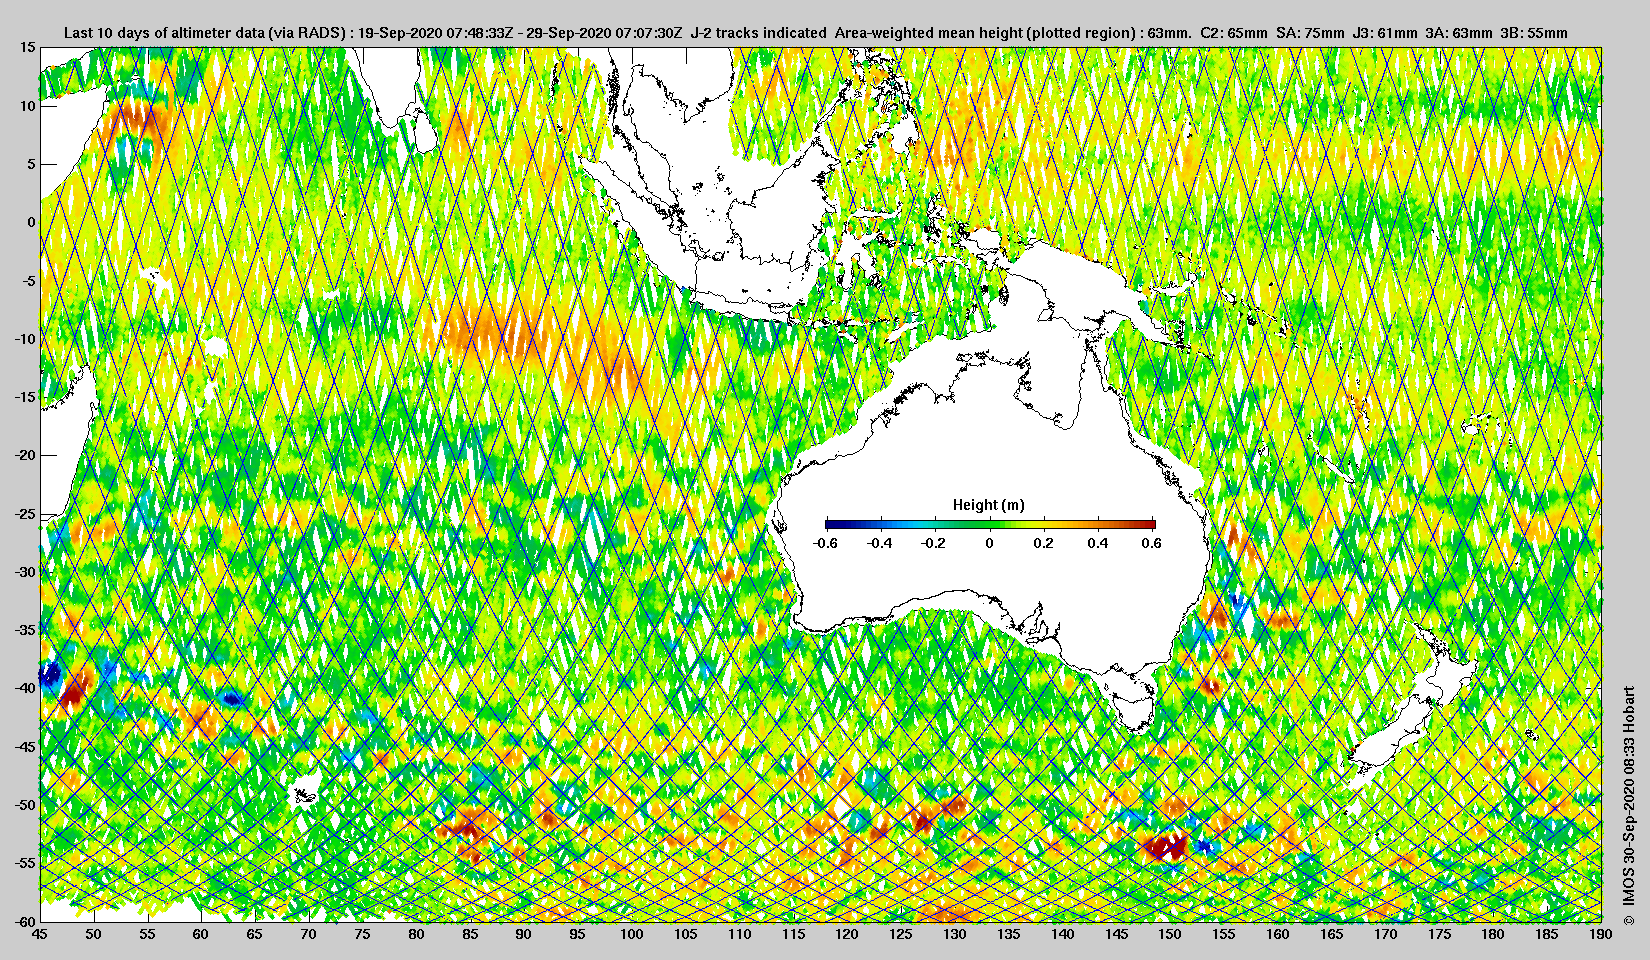Click the "3A: 63mm" value in header
The height and width of the screenshot is (960, 1650).
tap(1459, 33)
